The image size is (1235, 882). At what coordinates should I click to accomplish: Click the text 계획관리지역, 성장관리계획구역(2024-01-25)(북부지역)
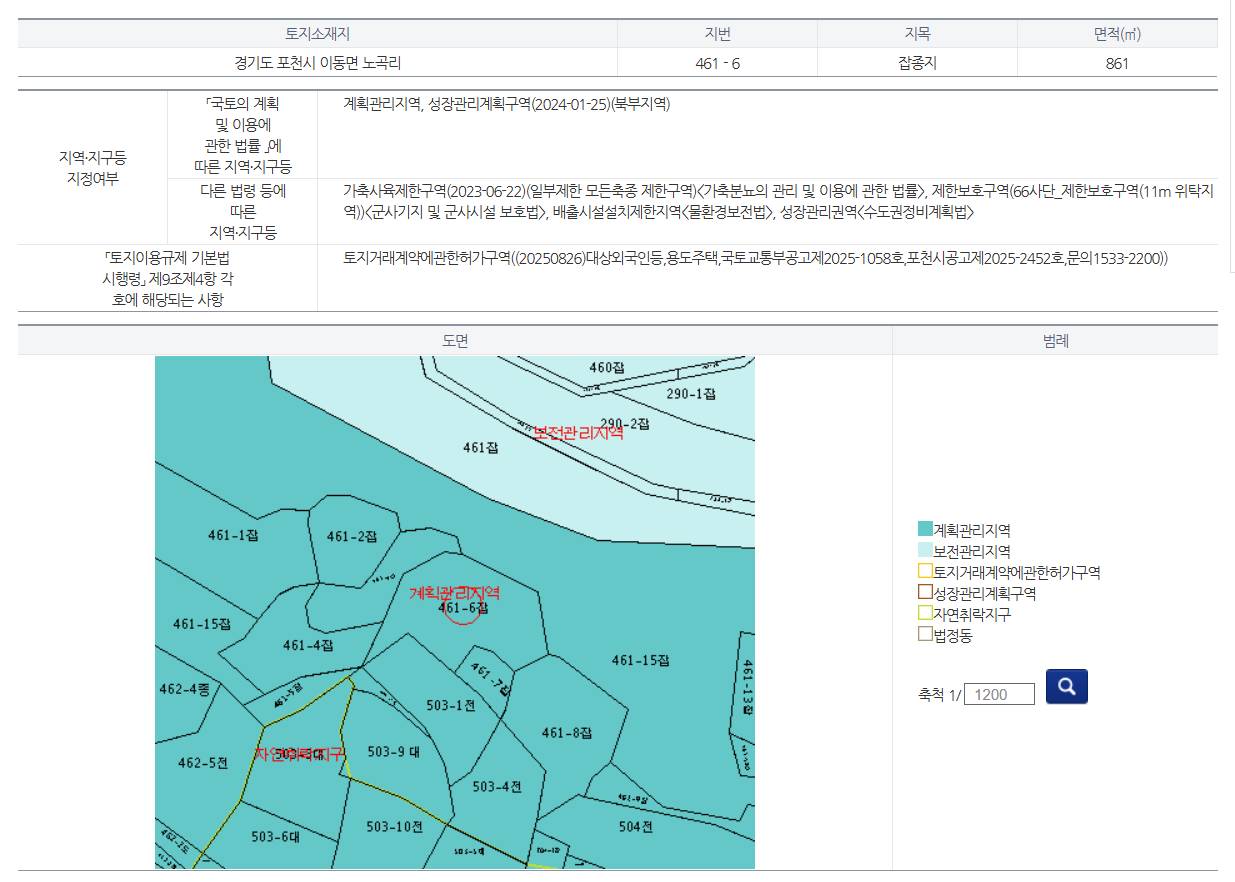tap(506, 104)
